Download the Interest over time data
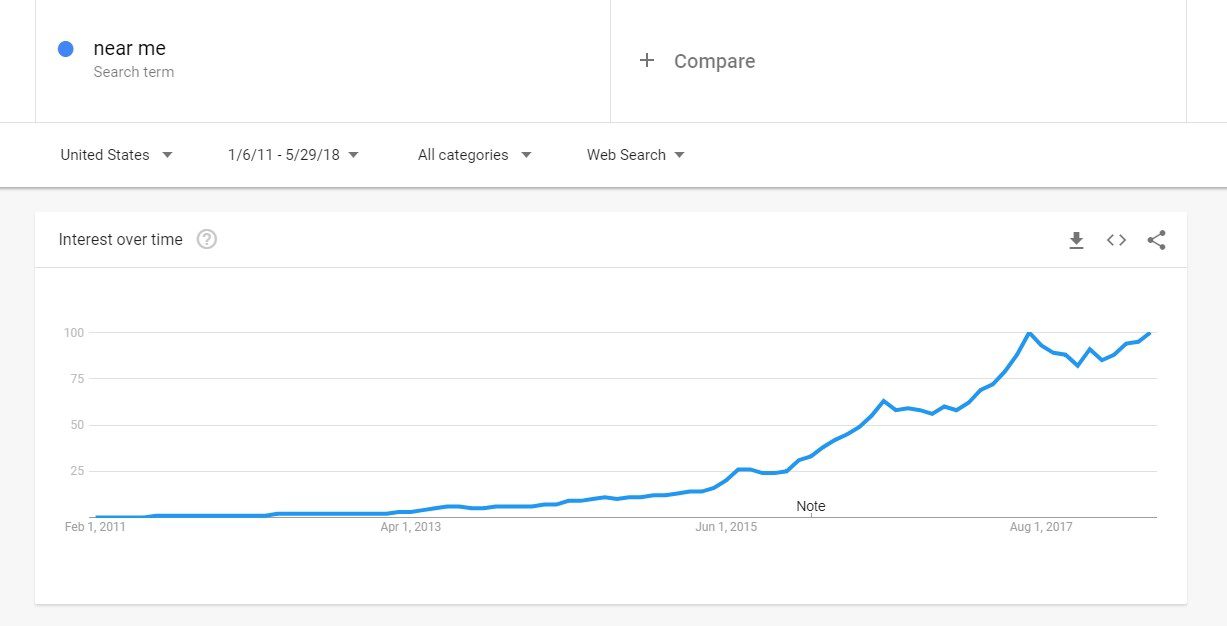 [x=1076, y=240]
